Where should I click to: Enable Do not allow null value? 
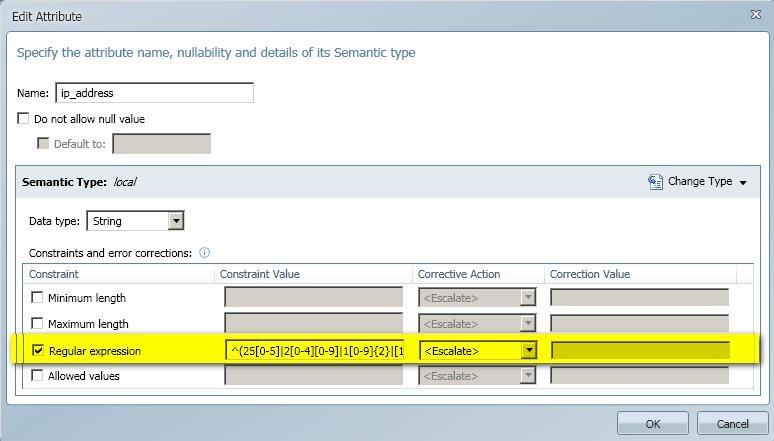(x=23, y=119)
